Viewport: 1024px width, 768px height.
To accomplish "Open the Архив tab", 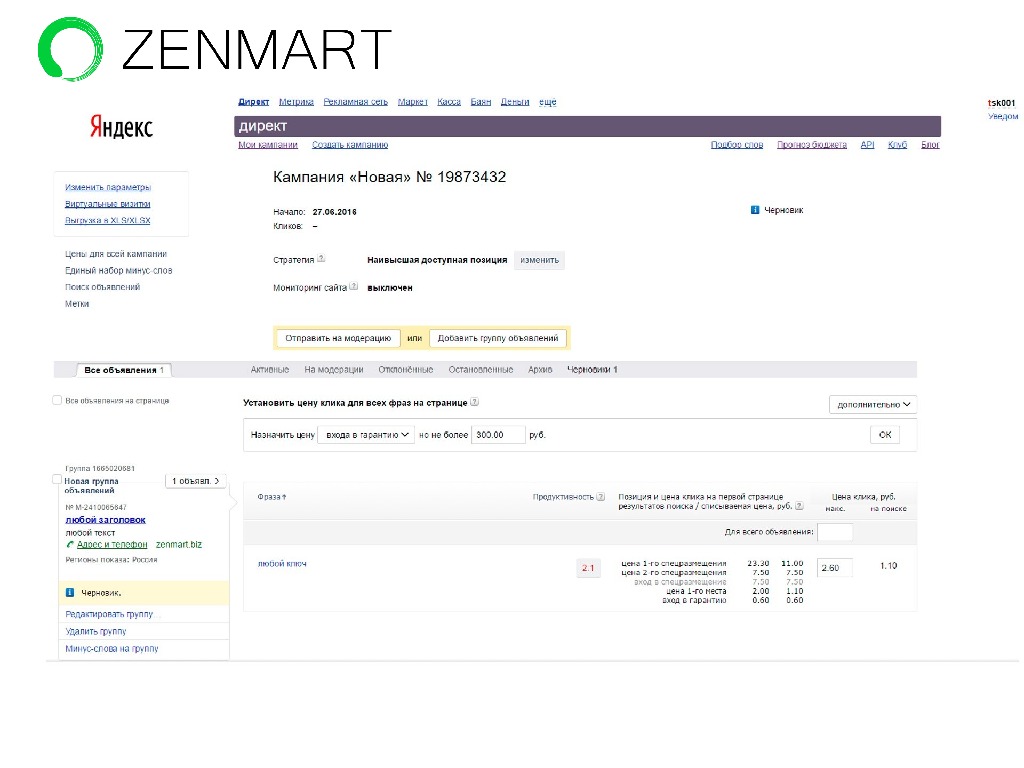I will 540,370.
